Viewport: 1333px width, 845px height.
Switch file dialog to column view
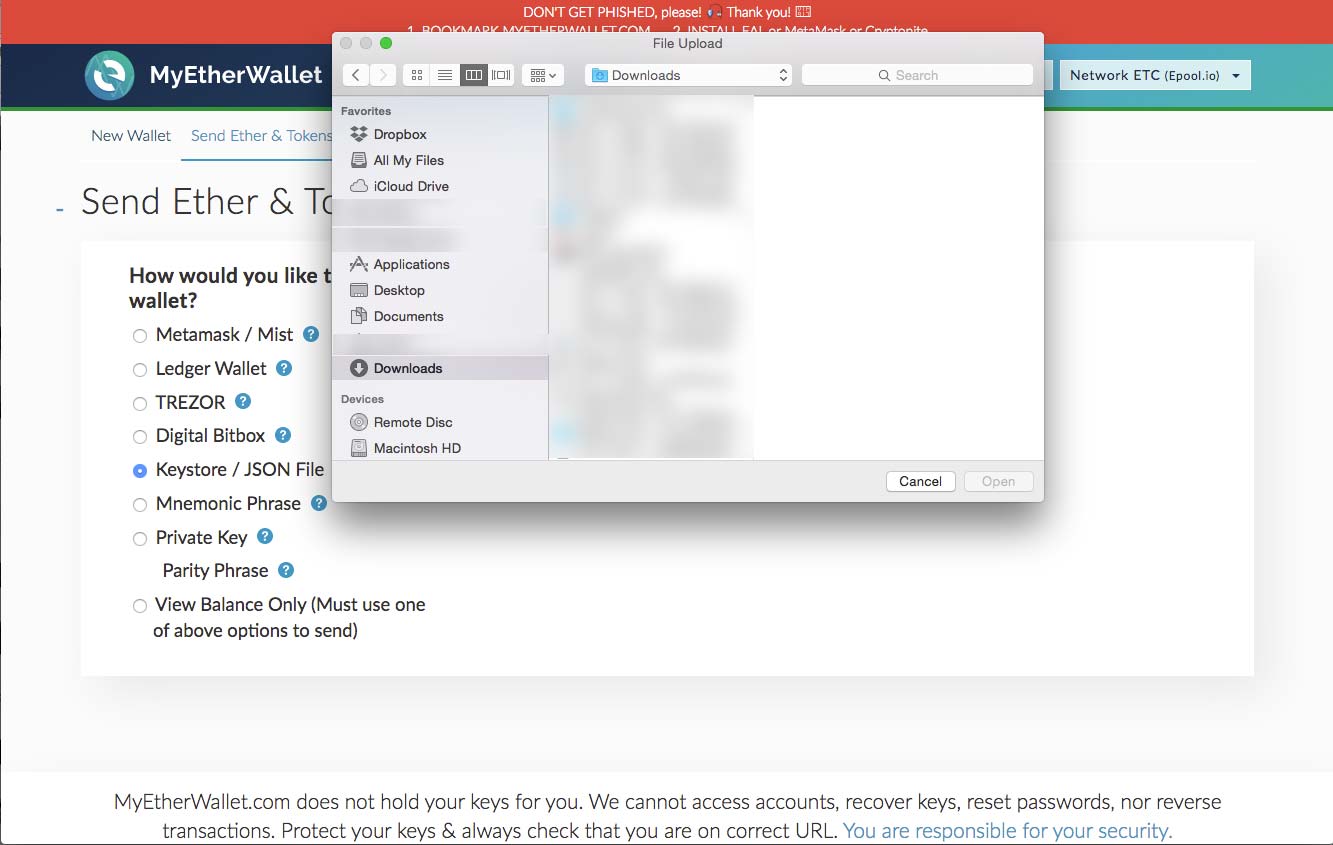point(474,75)
